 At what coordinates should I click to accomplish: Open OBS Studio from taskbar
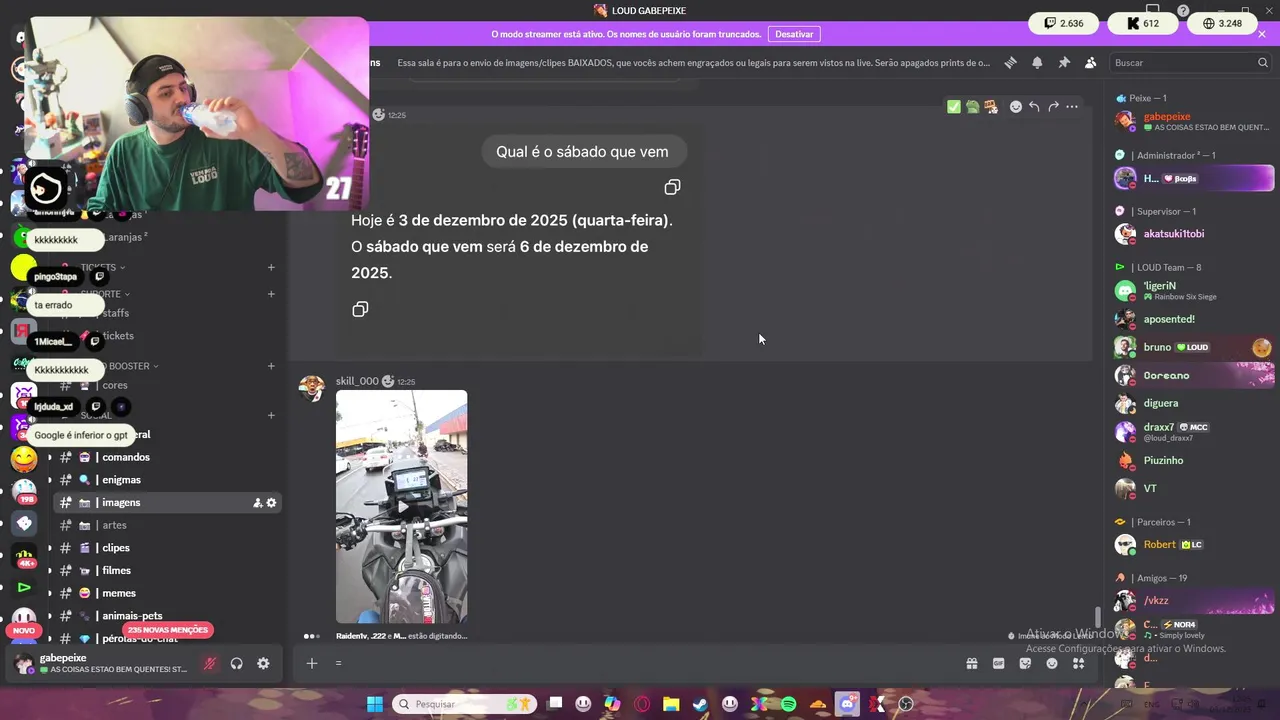[x=906, y=704]
